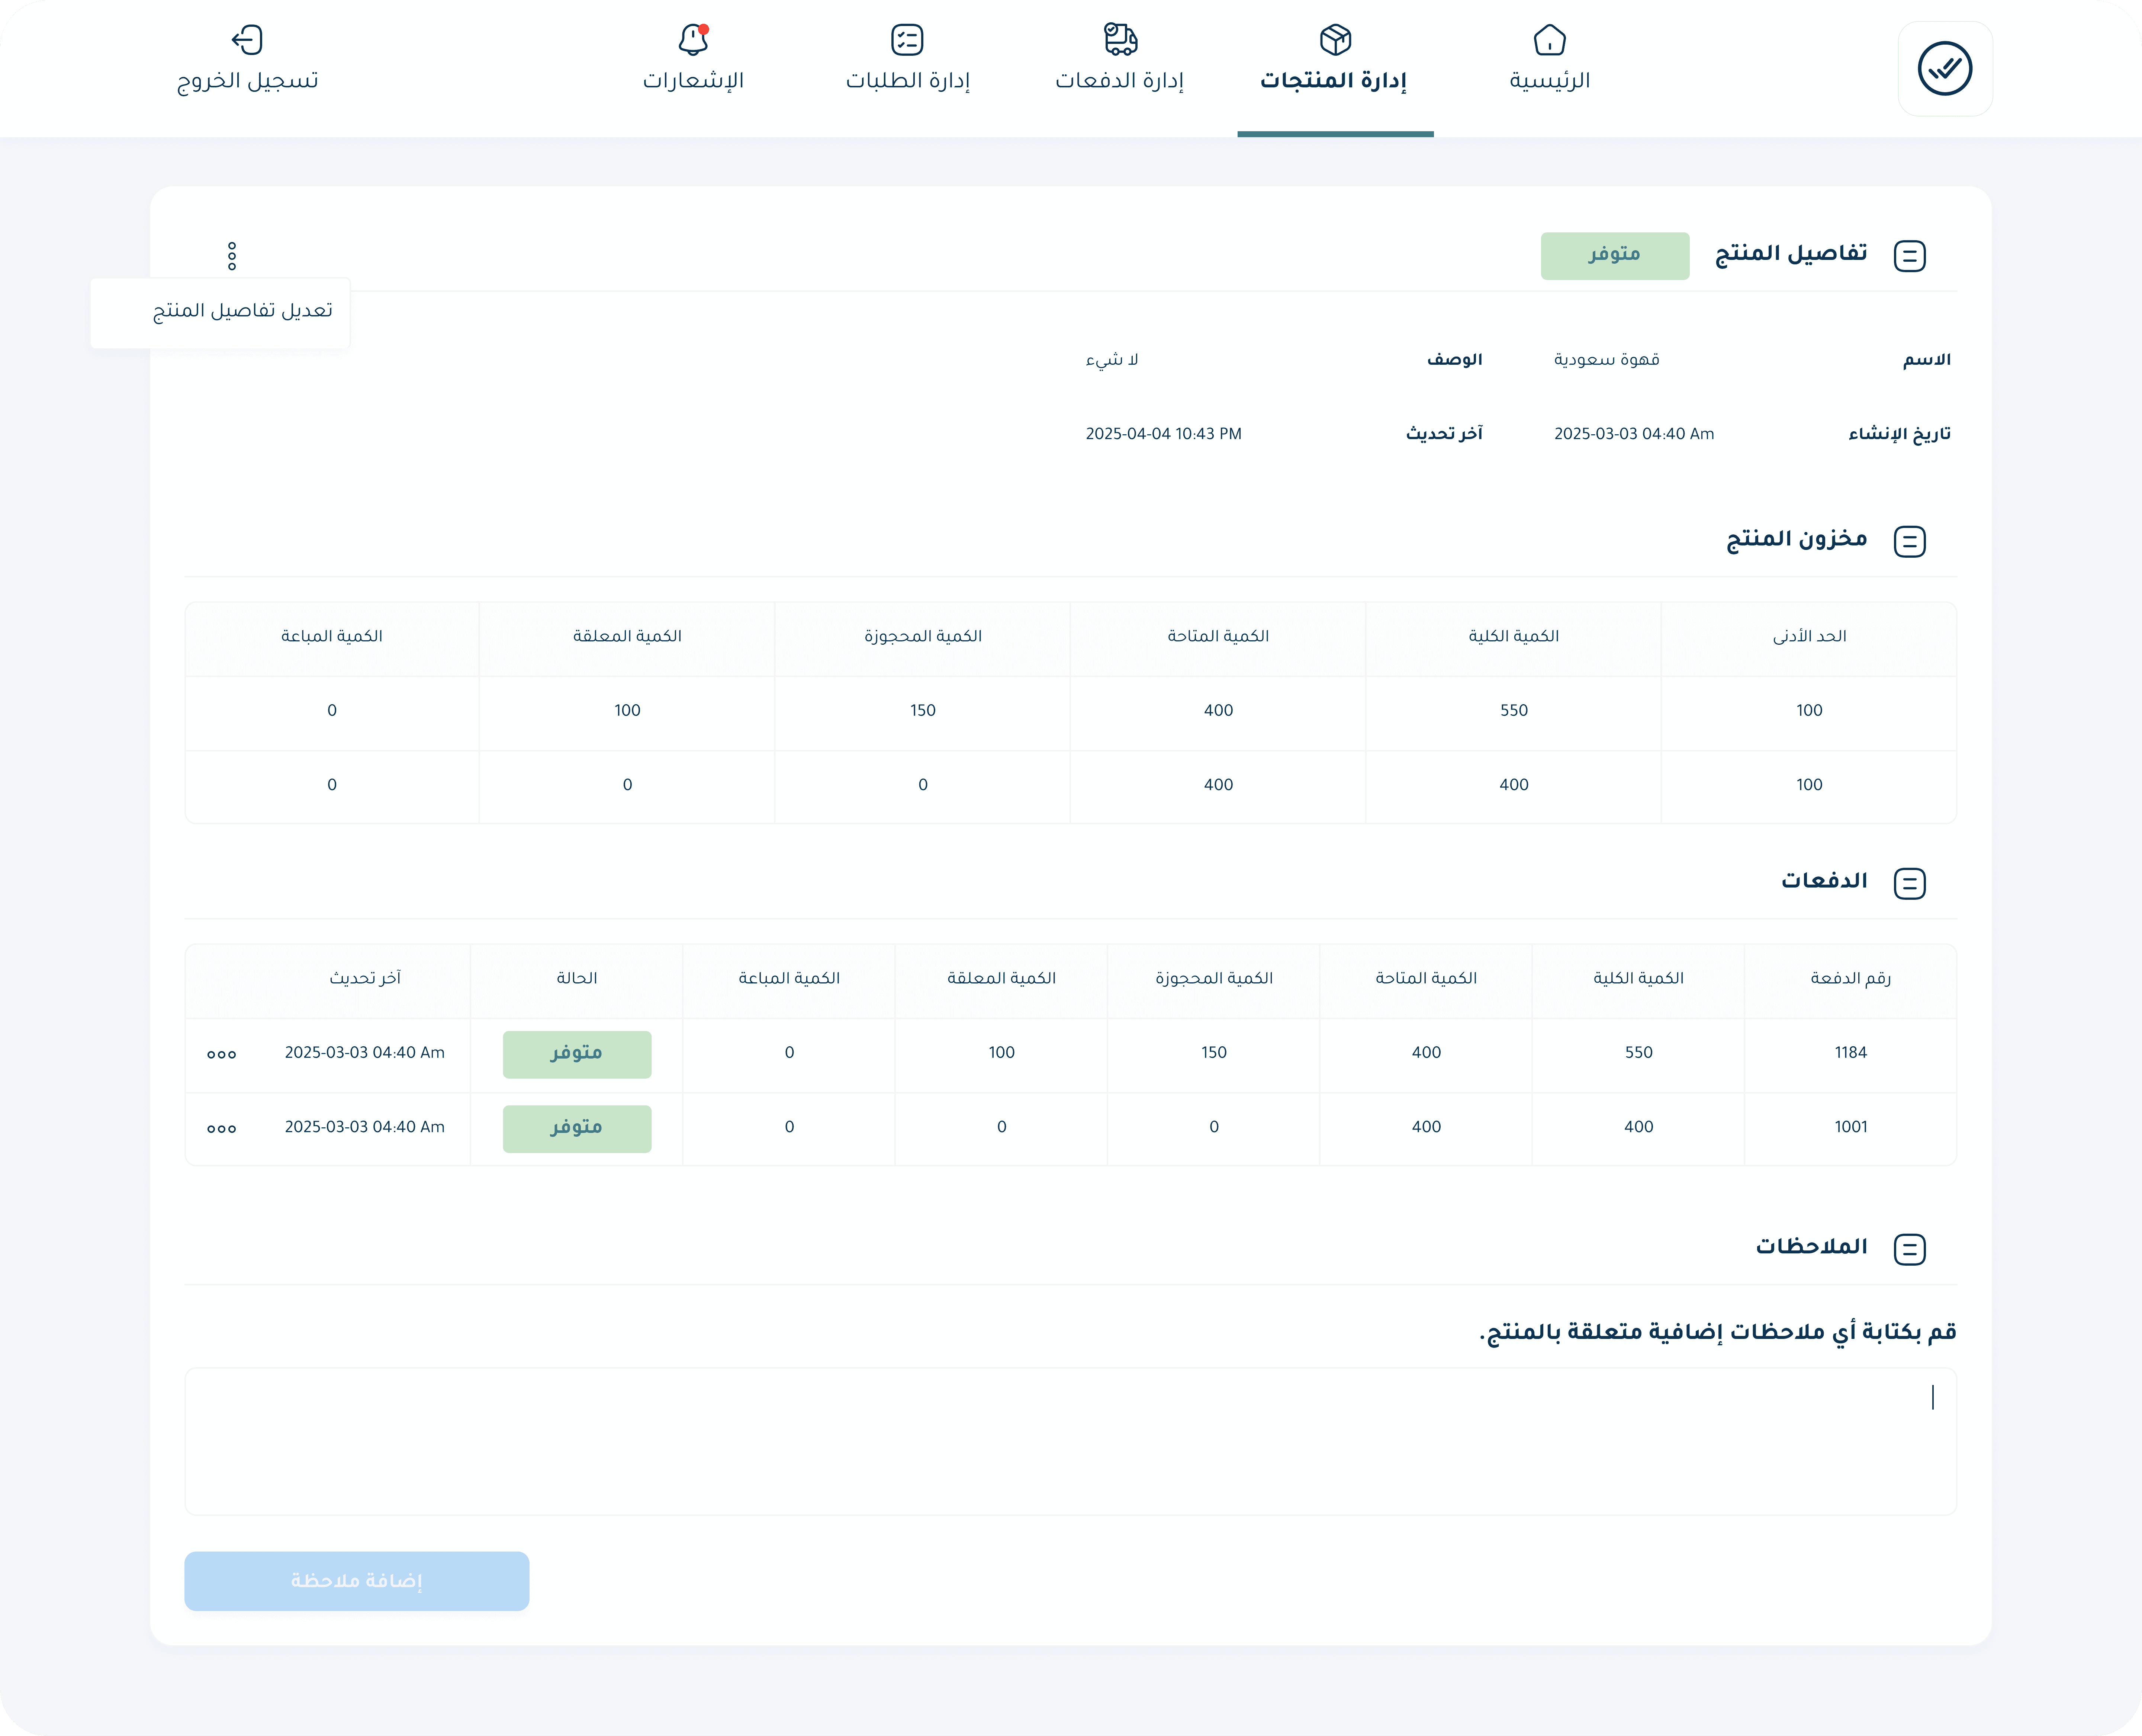Collapse the مخزون المنتج section icon
The image size is (2142, 1736).
(x=1909, y=542)
